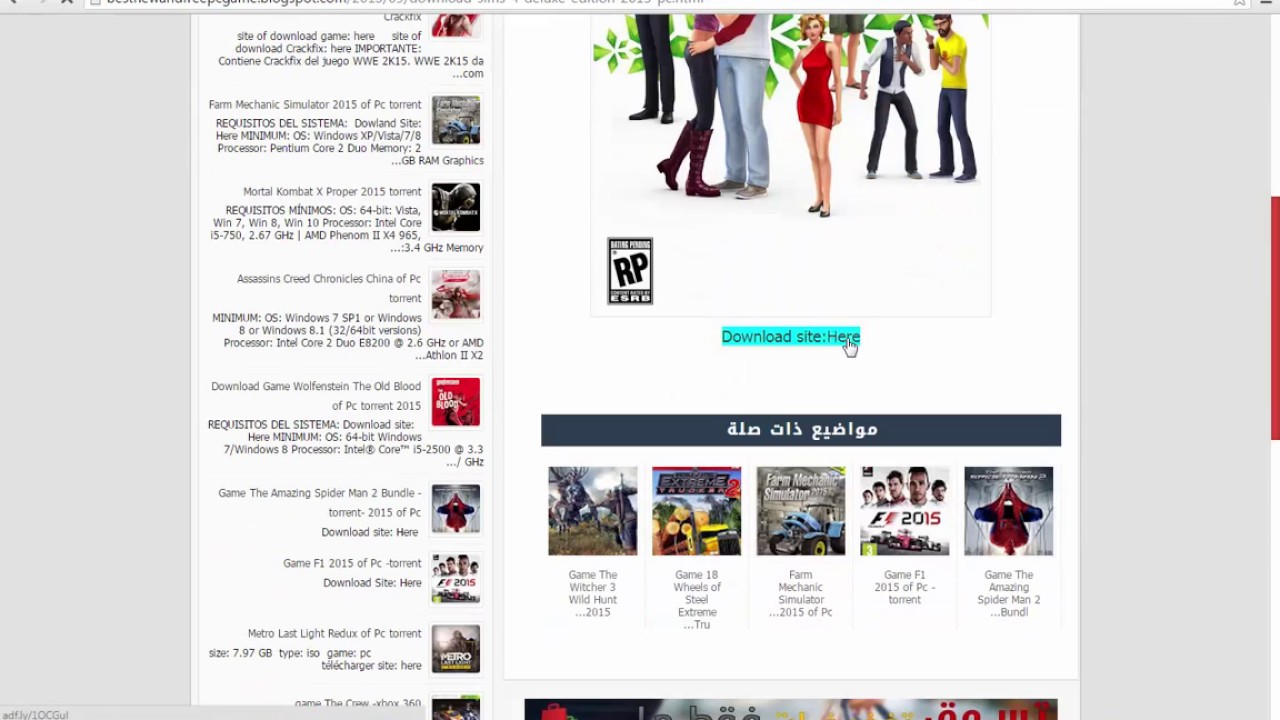Click Game The Witcher 3 Wild Hunt caption
1280x720 pixels.
(x=593, y=594)
